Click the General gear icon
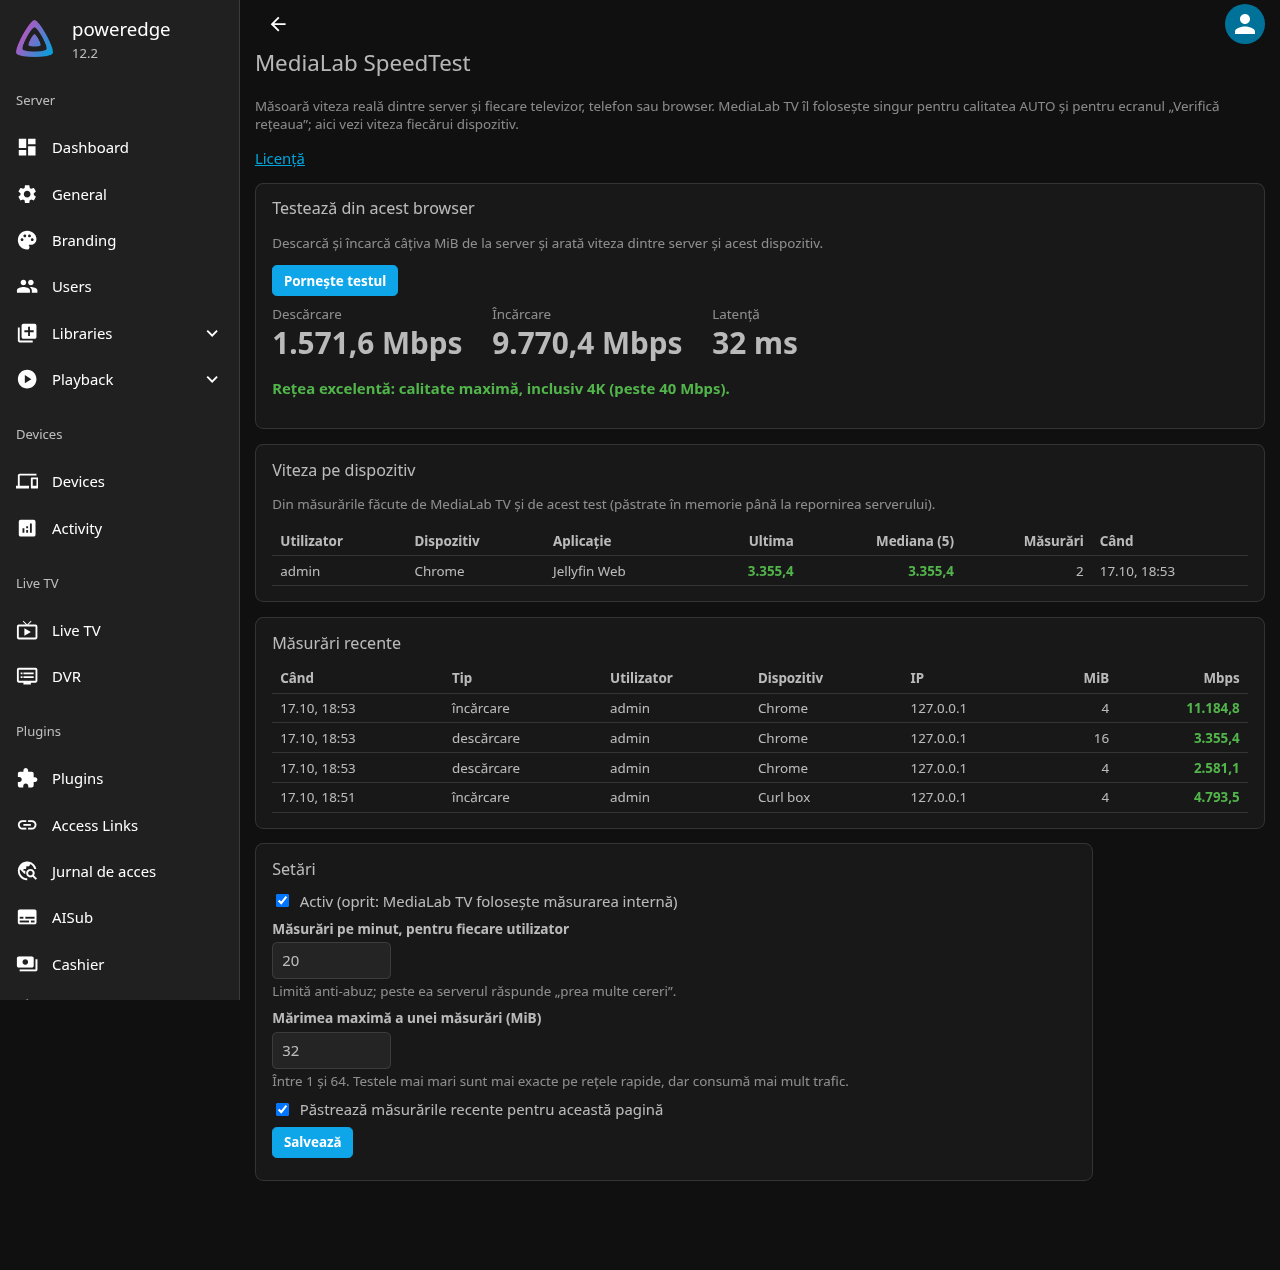 click(x=27, y=195)
